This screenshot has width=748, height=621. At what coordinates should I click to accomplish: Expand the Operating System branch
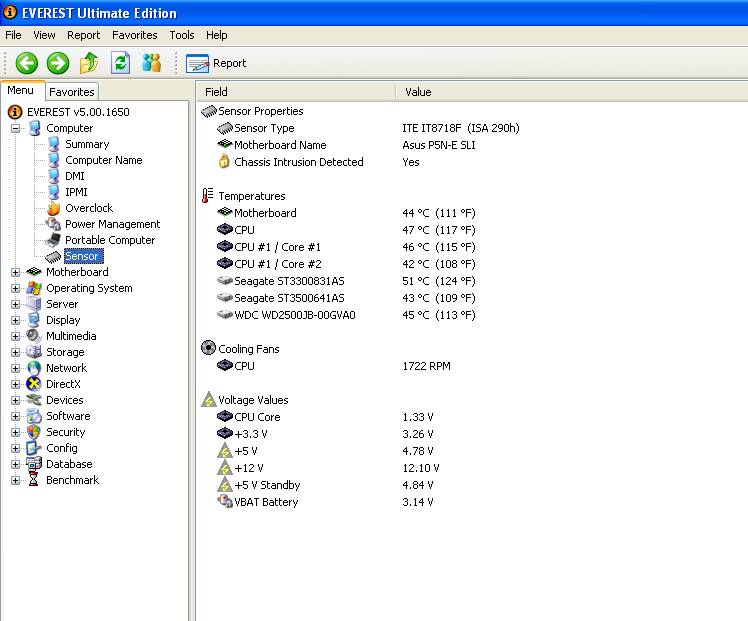(x=15, y=289)
